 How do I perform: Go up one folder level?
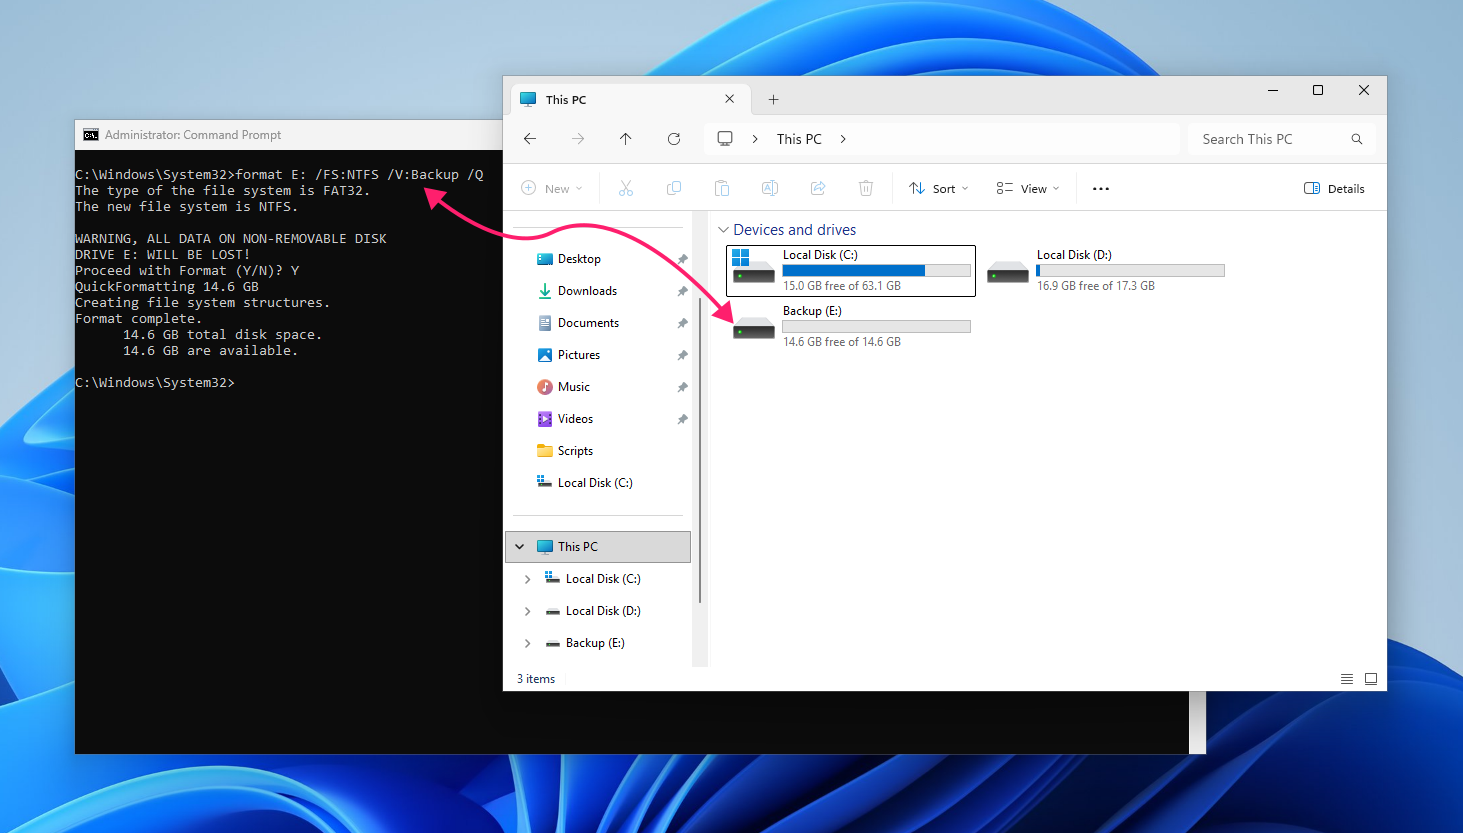click(x=626, y=139)
